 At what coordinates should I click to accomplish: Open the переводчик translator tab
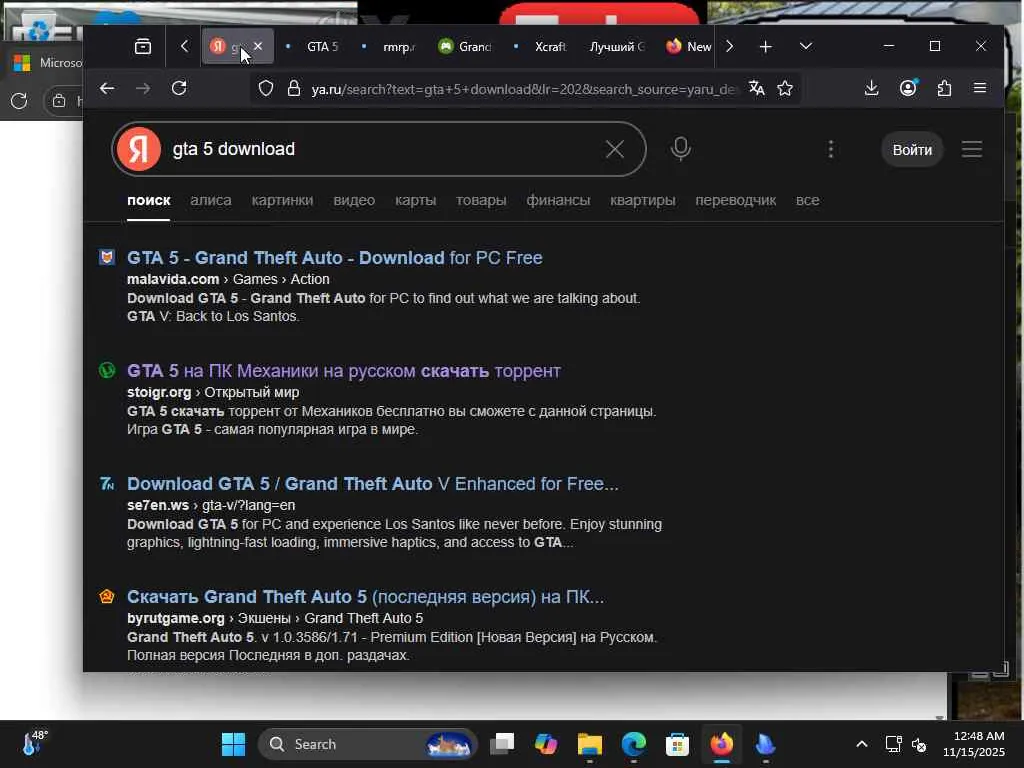[x=735, y=200]
